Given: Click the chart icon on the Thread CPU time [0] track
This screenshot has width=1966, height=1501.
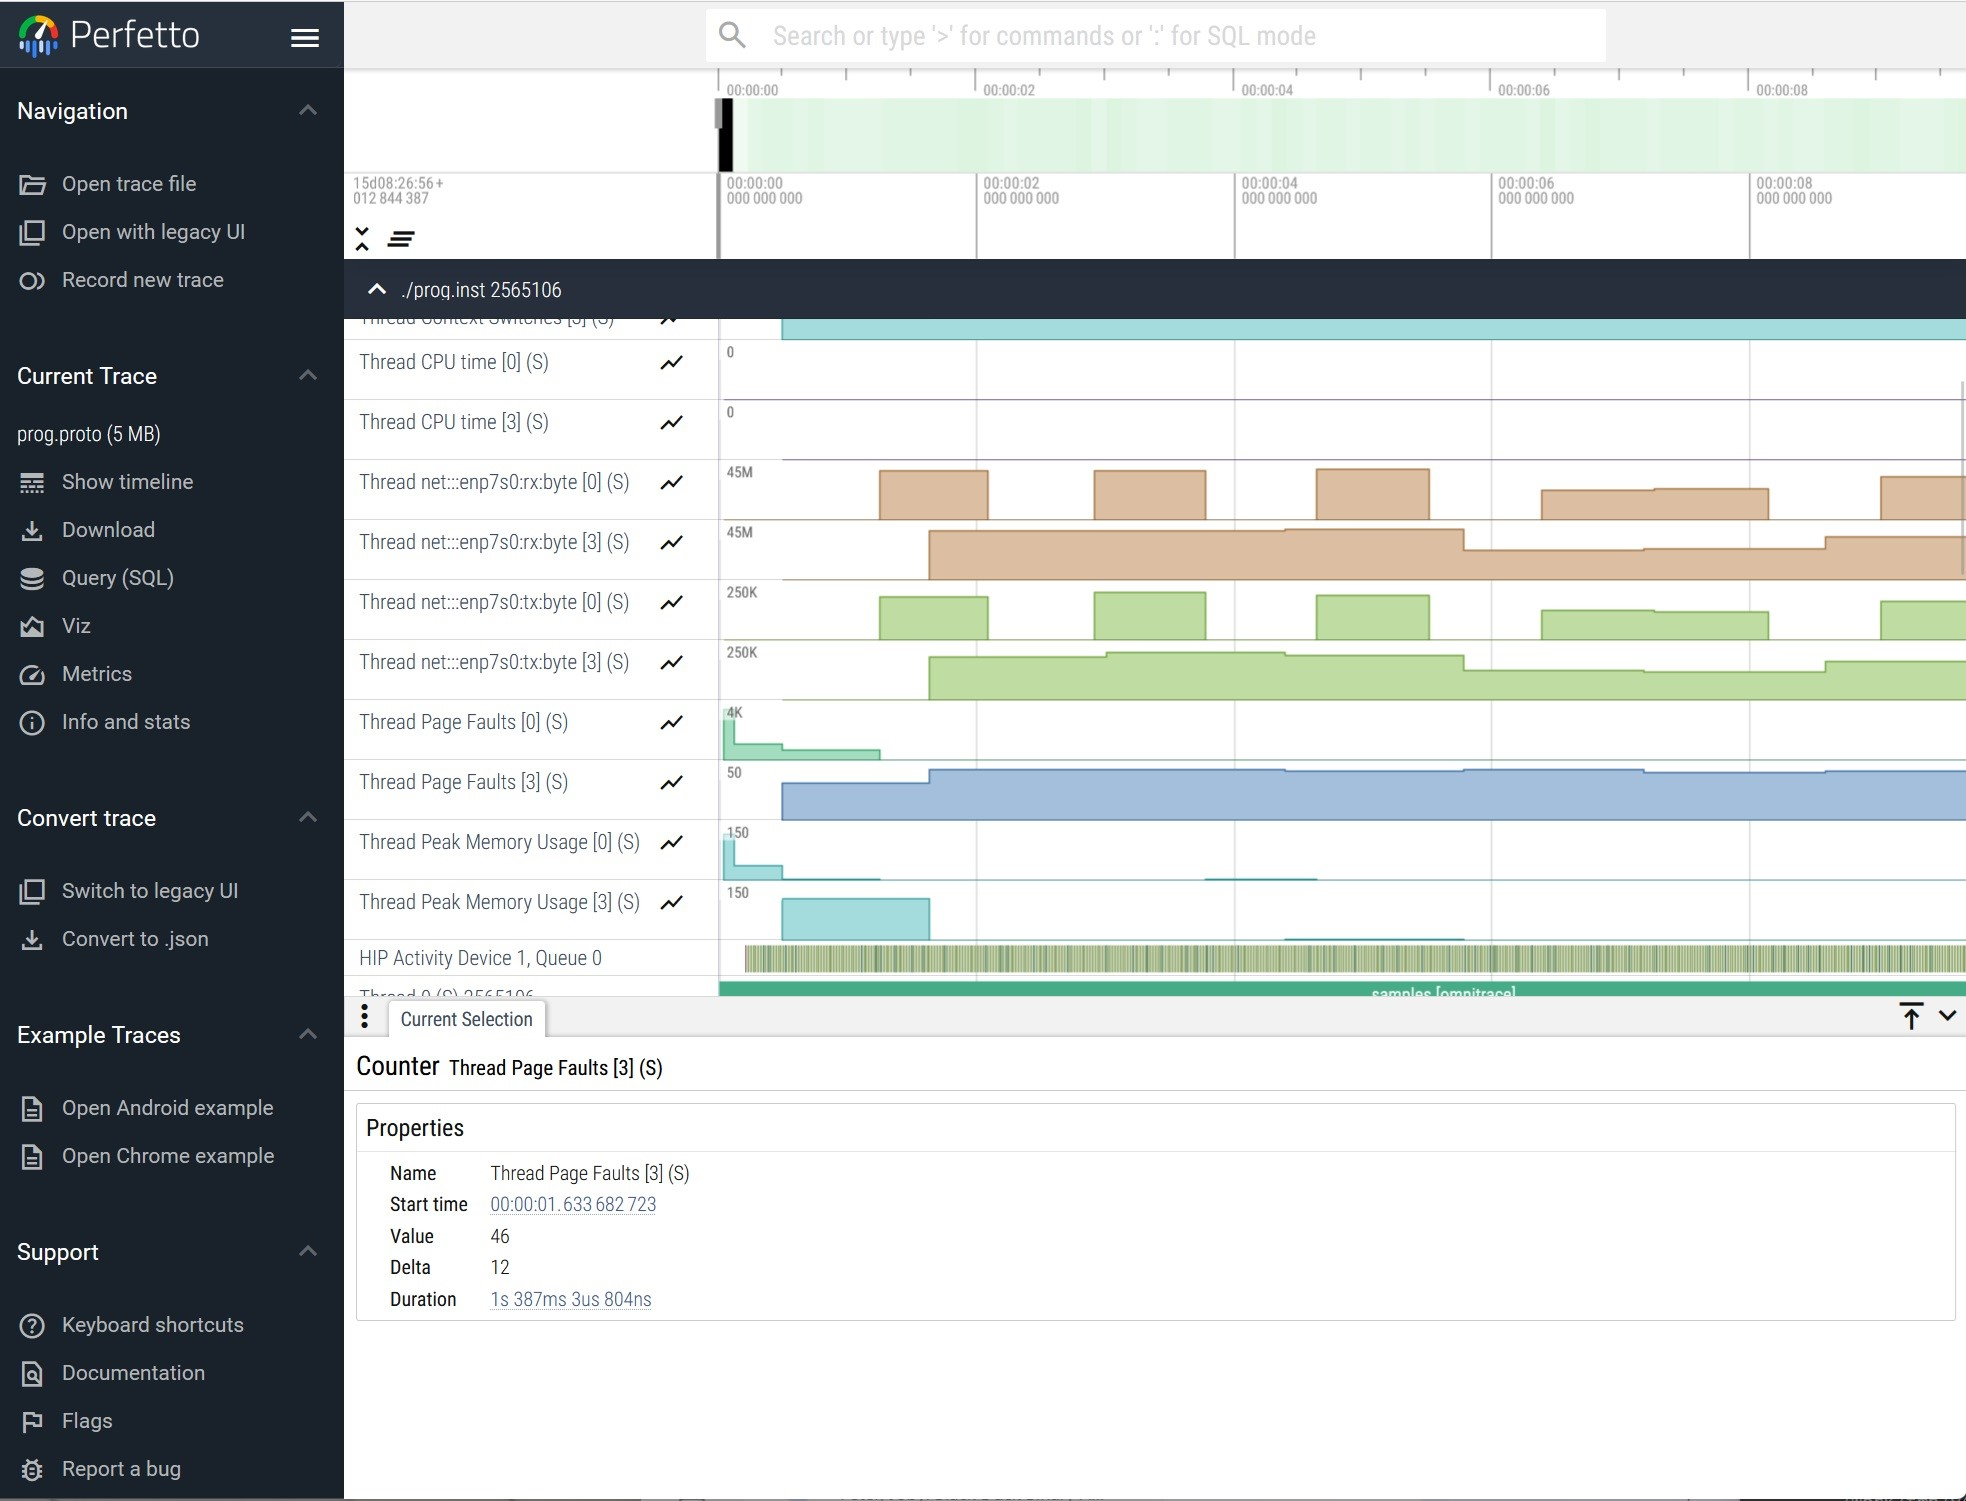Looking at the screenshot, I should [x=672, y=363].
